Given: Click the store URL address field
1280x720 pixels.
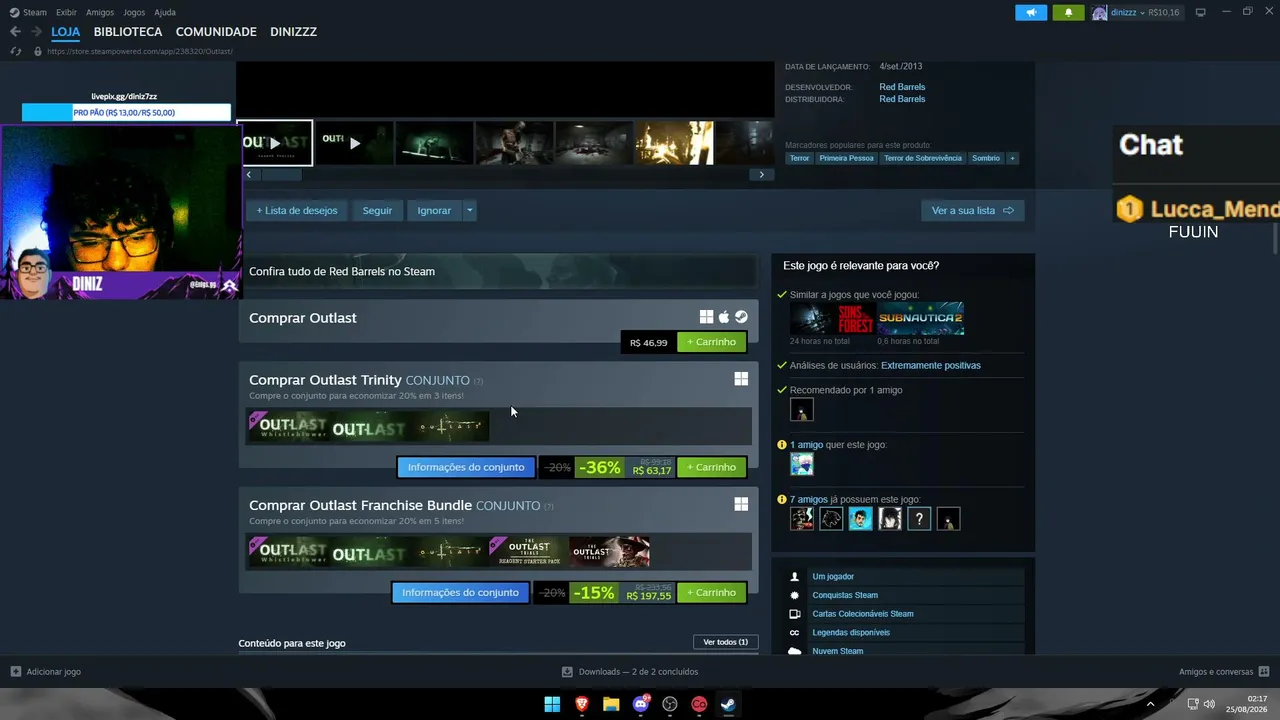Looking at the screenshot, I should (140, 51).
